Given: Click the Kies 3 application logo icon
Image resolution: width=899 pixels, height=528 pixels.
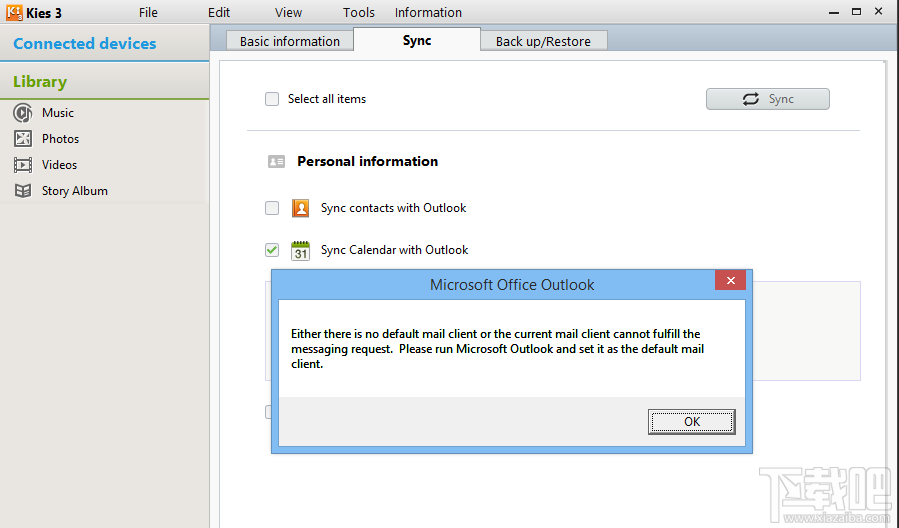Looking at the screenshot, I should [x=14, y=12].
